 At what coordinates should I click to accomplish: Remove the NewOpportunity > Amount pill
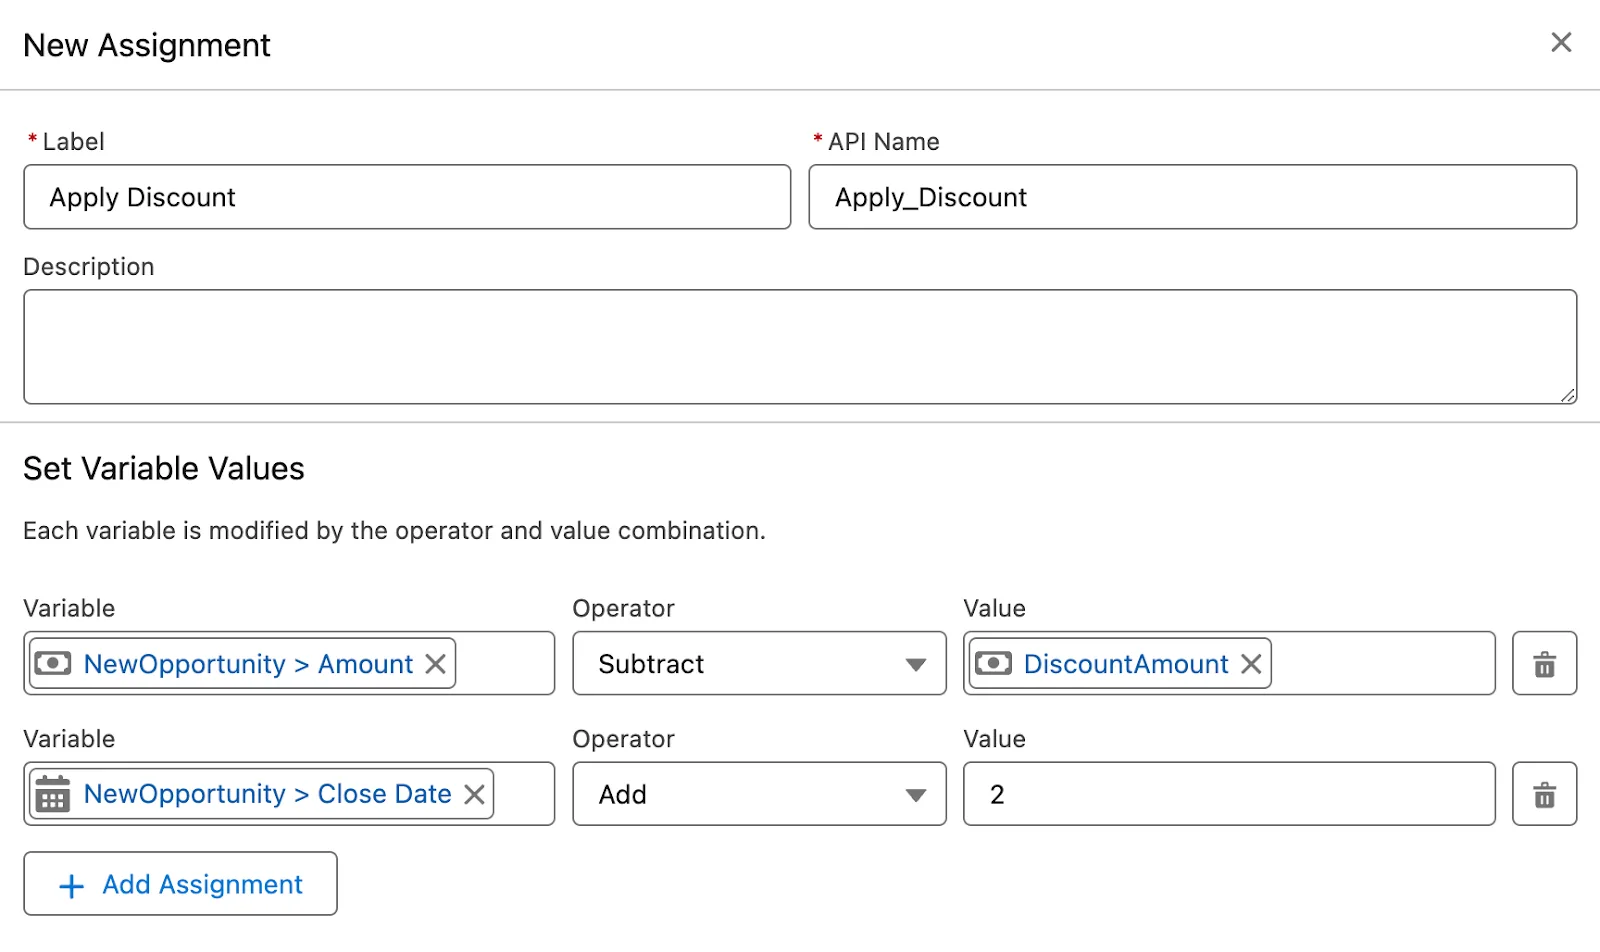pos(435,664)
